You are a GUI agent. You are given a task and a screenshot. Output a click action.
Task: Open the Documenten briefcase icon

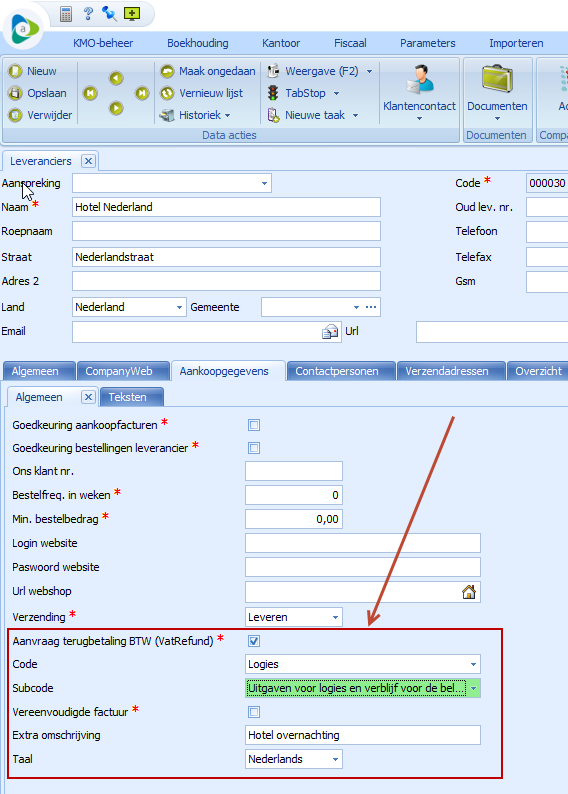click(497, 79)
